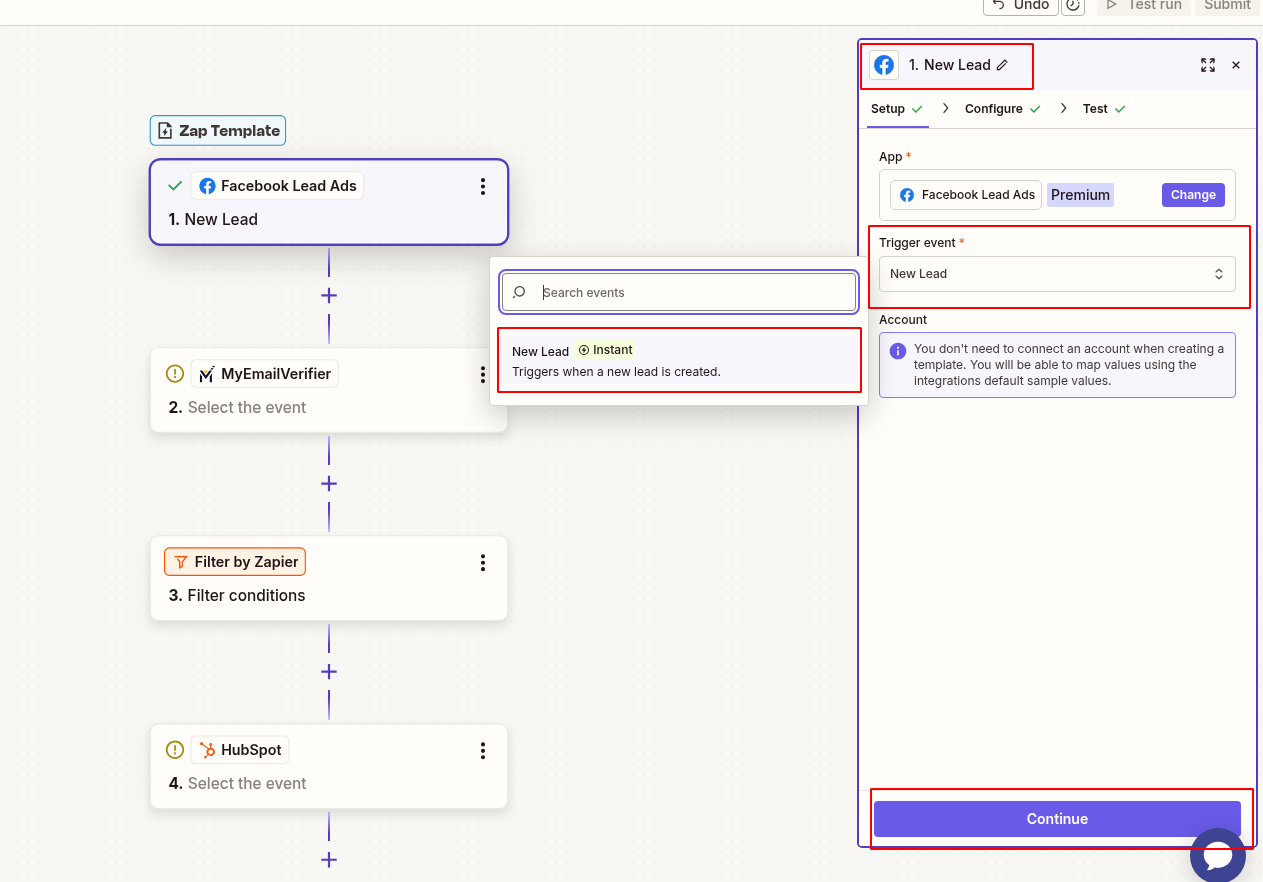Click the Facebook Lead Ads icon on step 1
The width and height of the screenshot is (1263, 882).
click(207, 185)
